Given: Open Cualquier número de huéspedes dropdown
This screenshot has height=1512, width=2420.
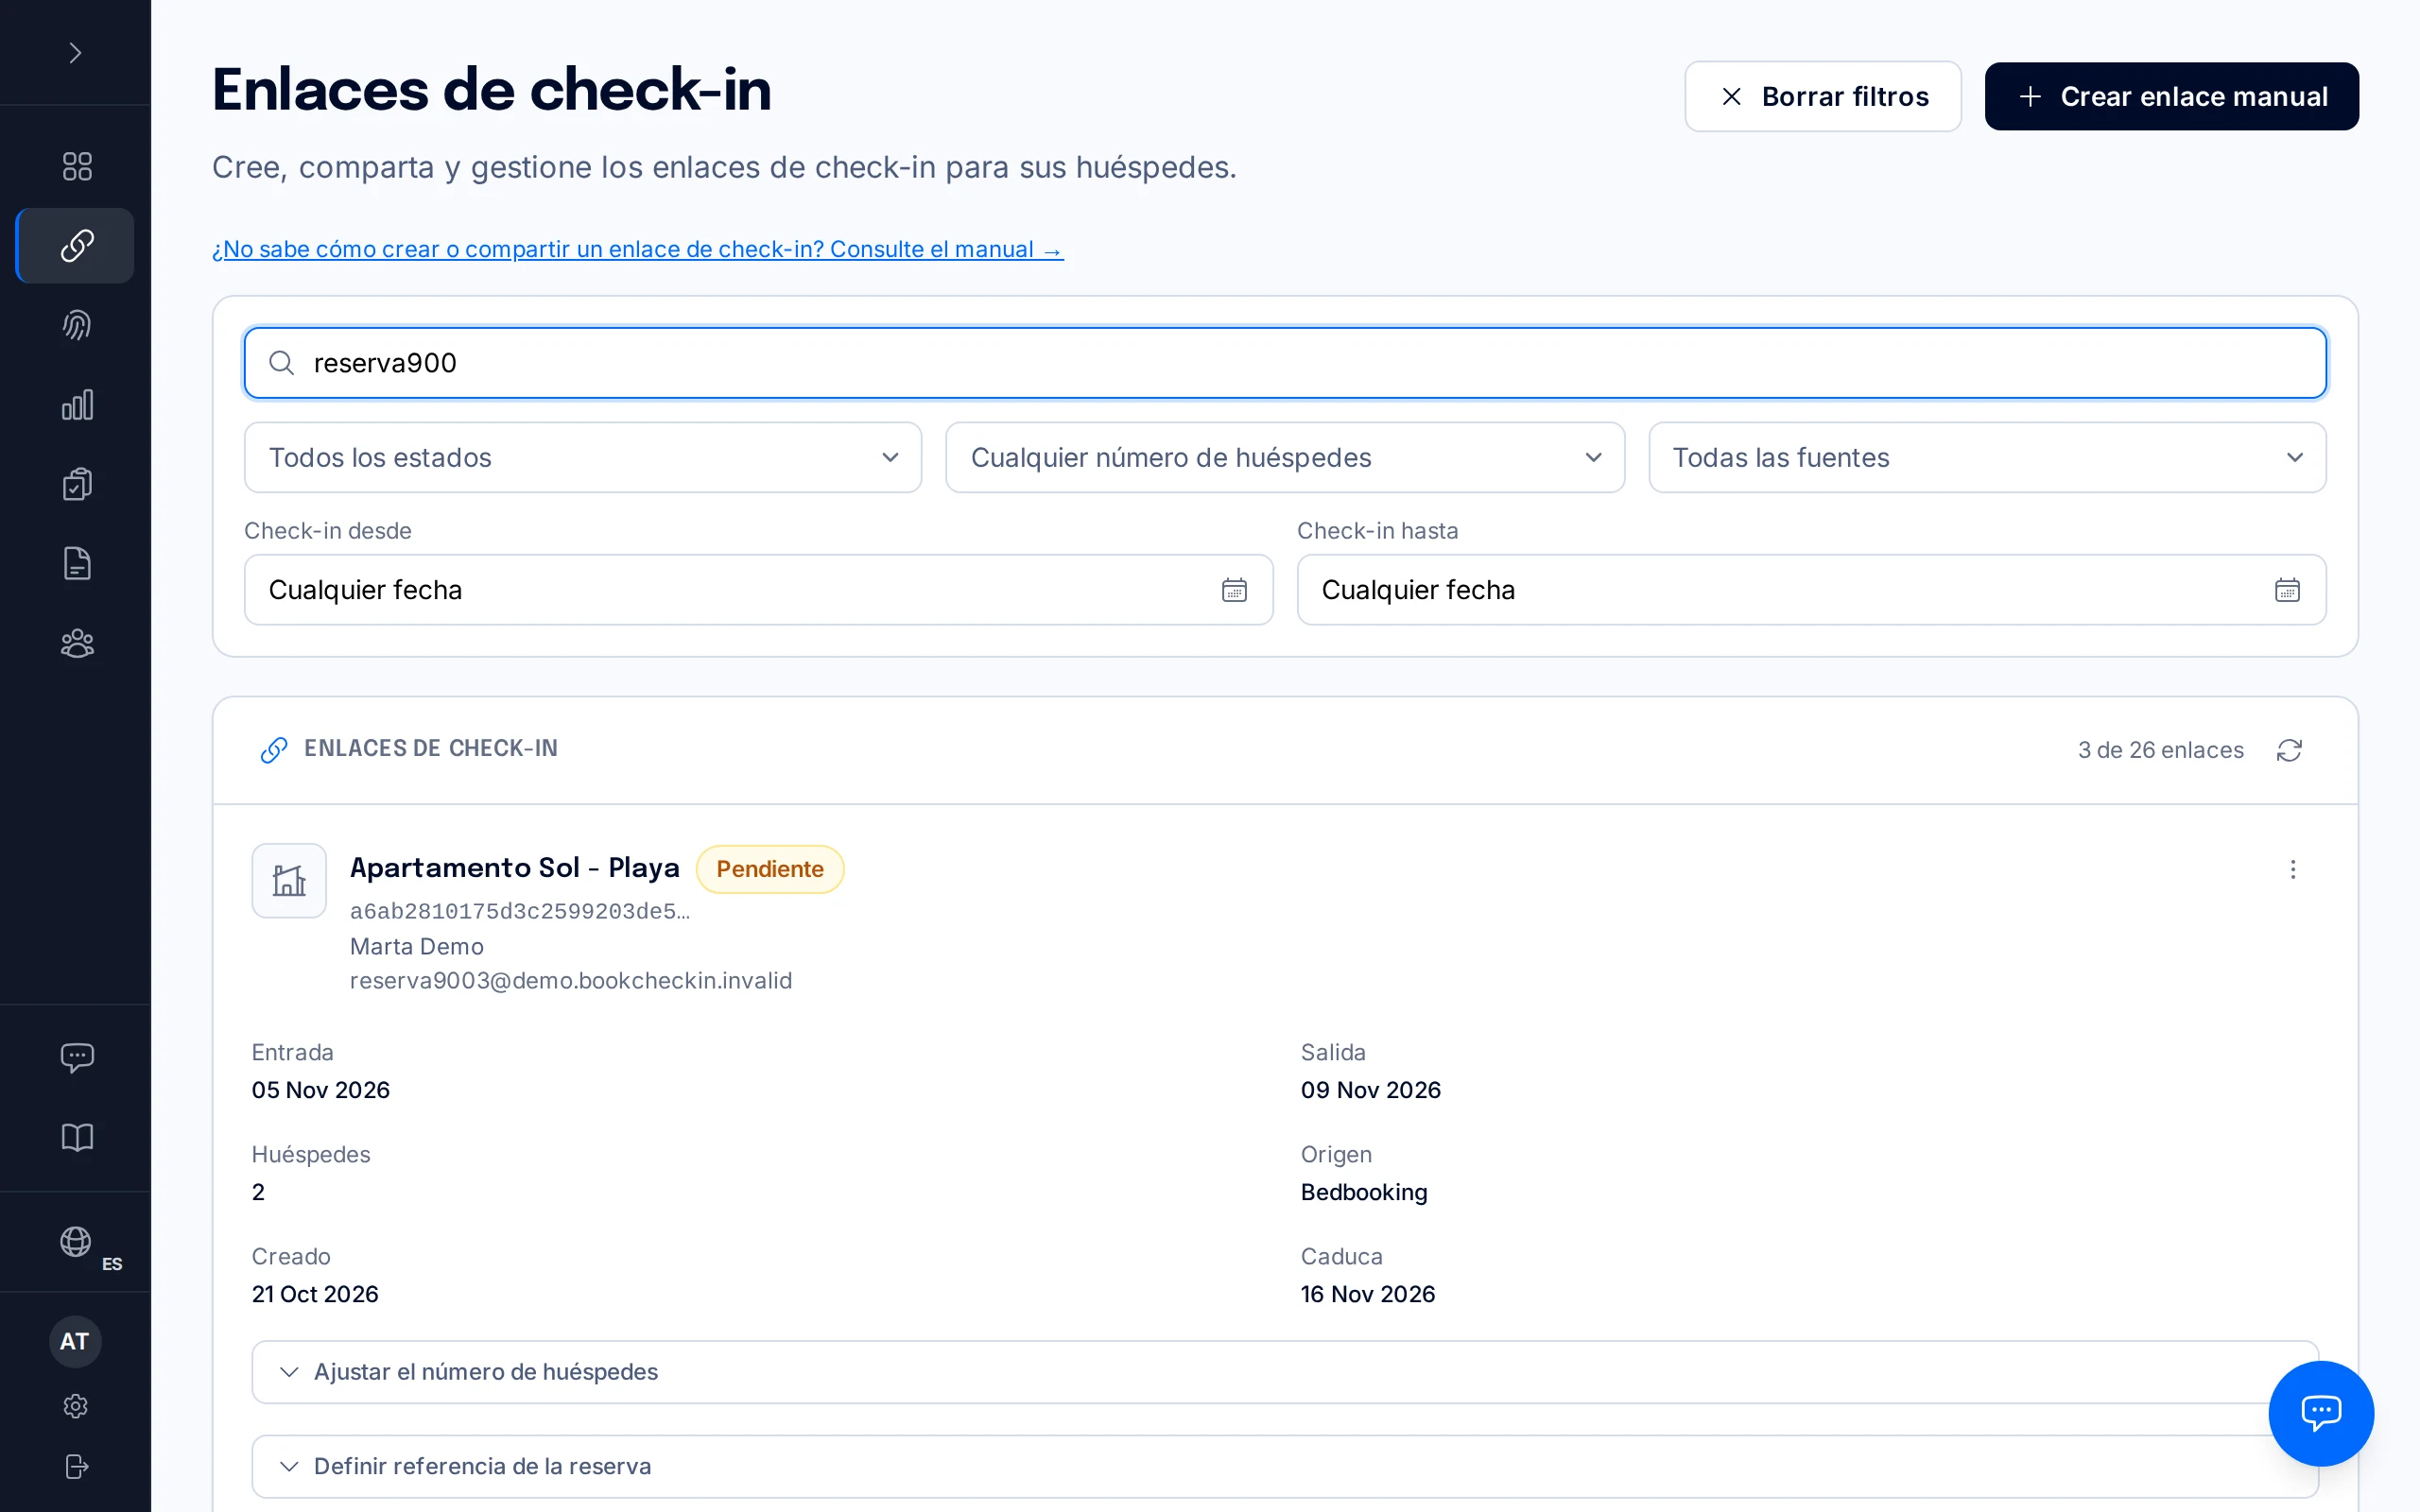Looking at the screenshot, I should tap(1285, 457).
